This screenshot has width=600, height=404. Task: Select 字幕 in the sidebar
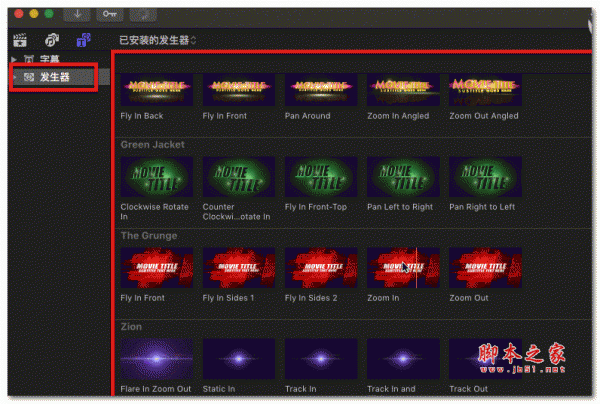coord(49,59)
